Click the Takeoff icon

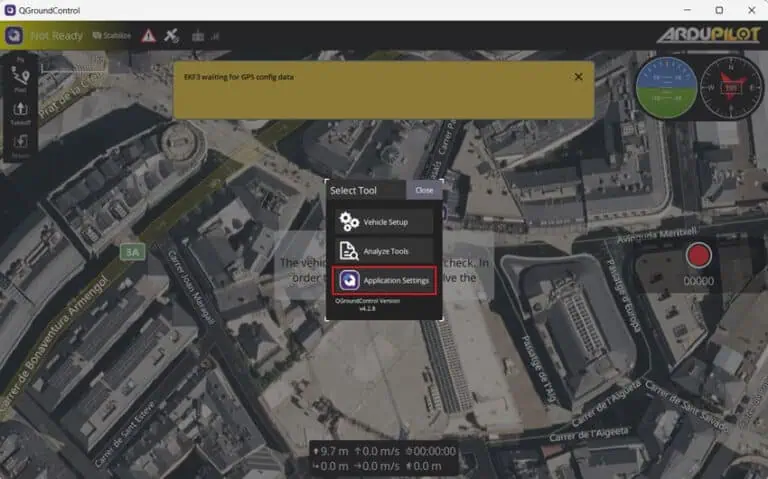pos(21,112)
